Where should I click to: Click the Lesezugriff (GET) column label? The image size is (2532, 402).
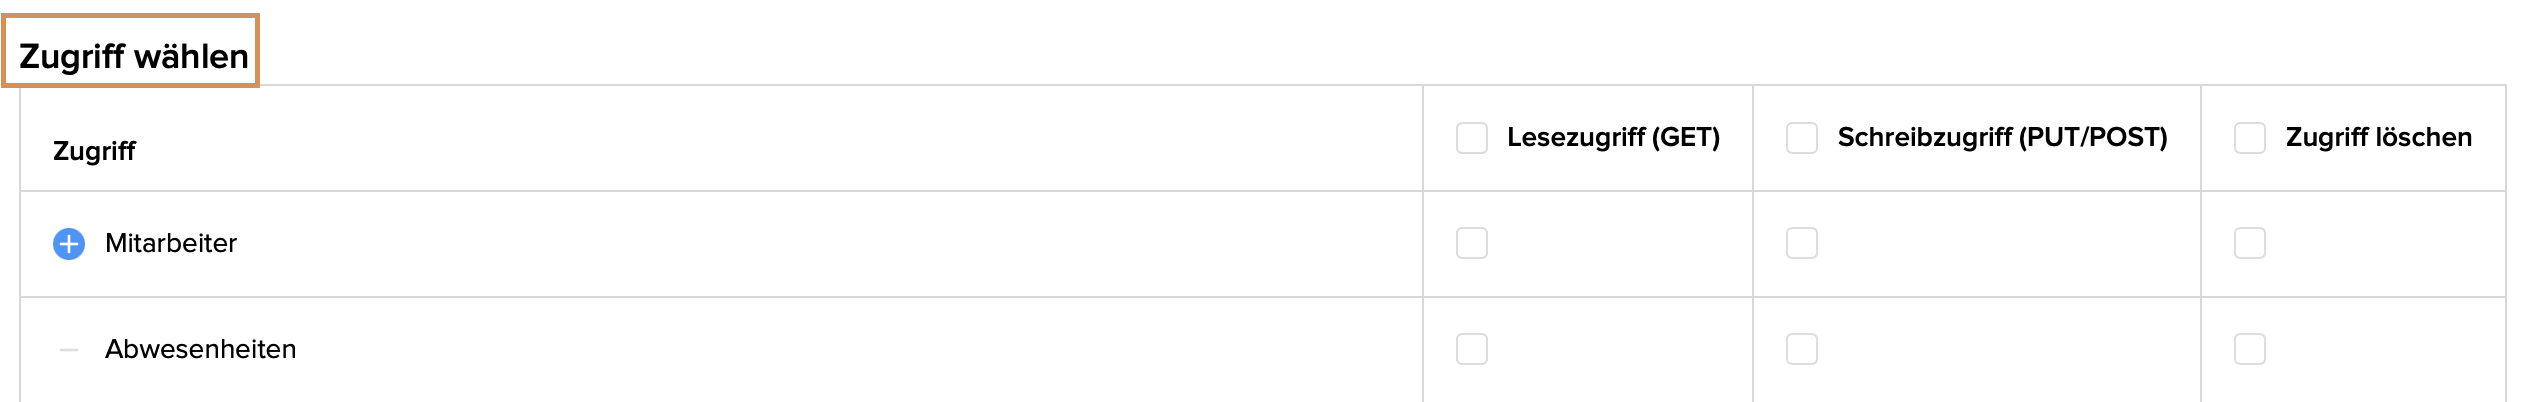click(x=1613, y=137)
